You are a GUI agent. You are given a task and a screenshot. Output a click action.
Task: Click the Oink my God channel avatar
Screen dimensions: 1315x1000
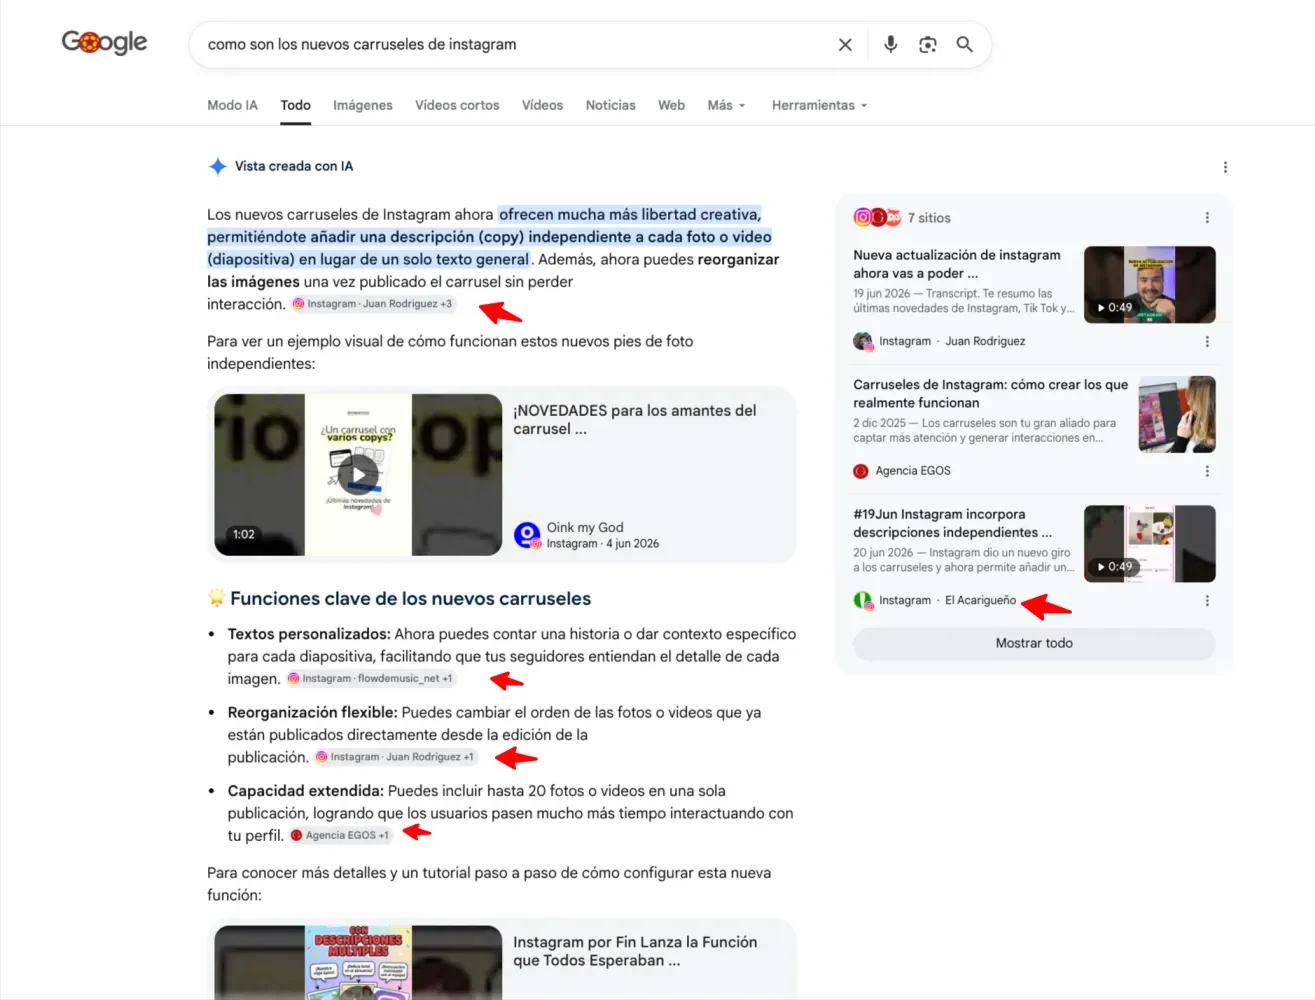coord(527,535)
